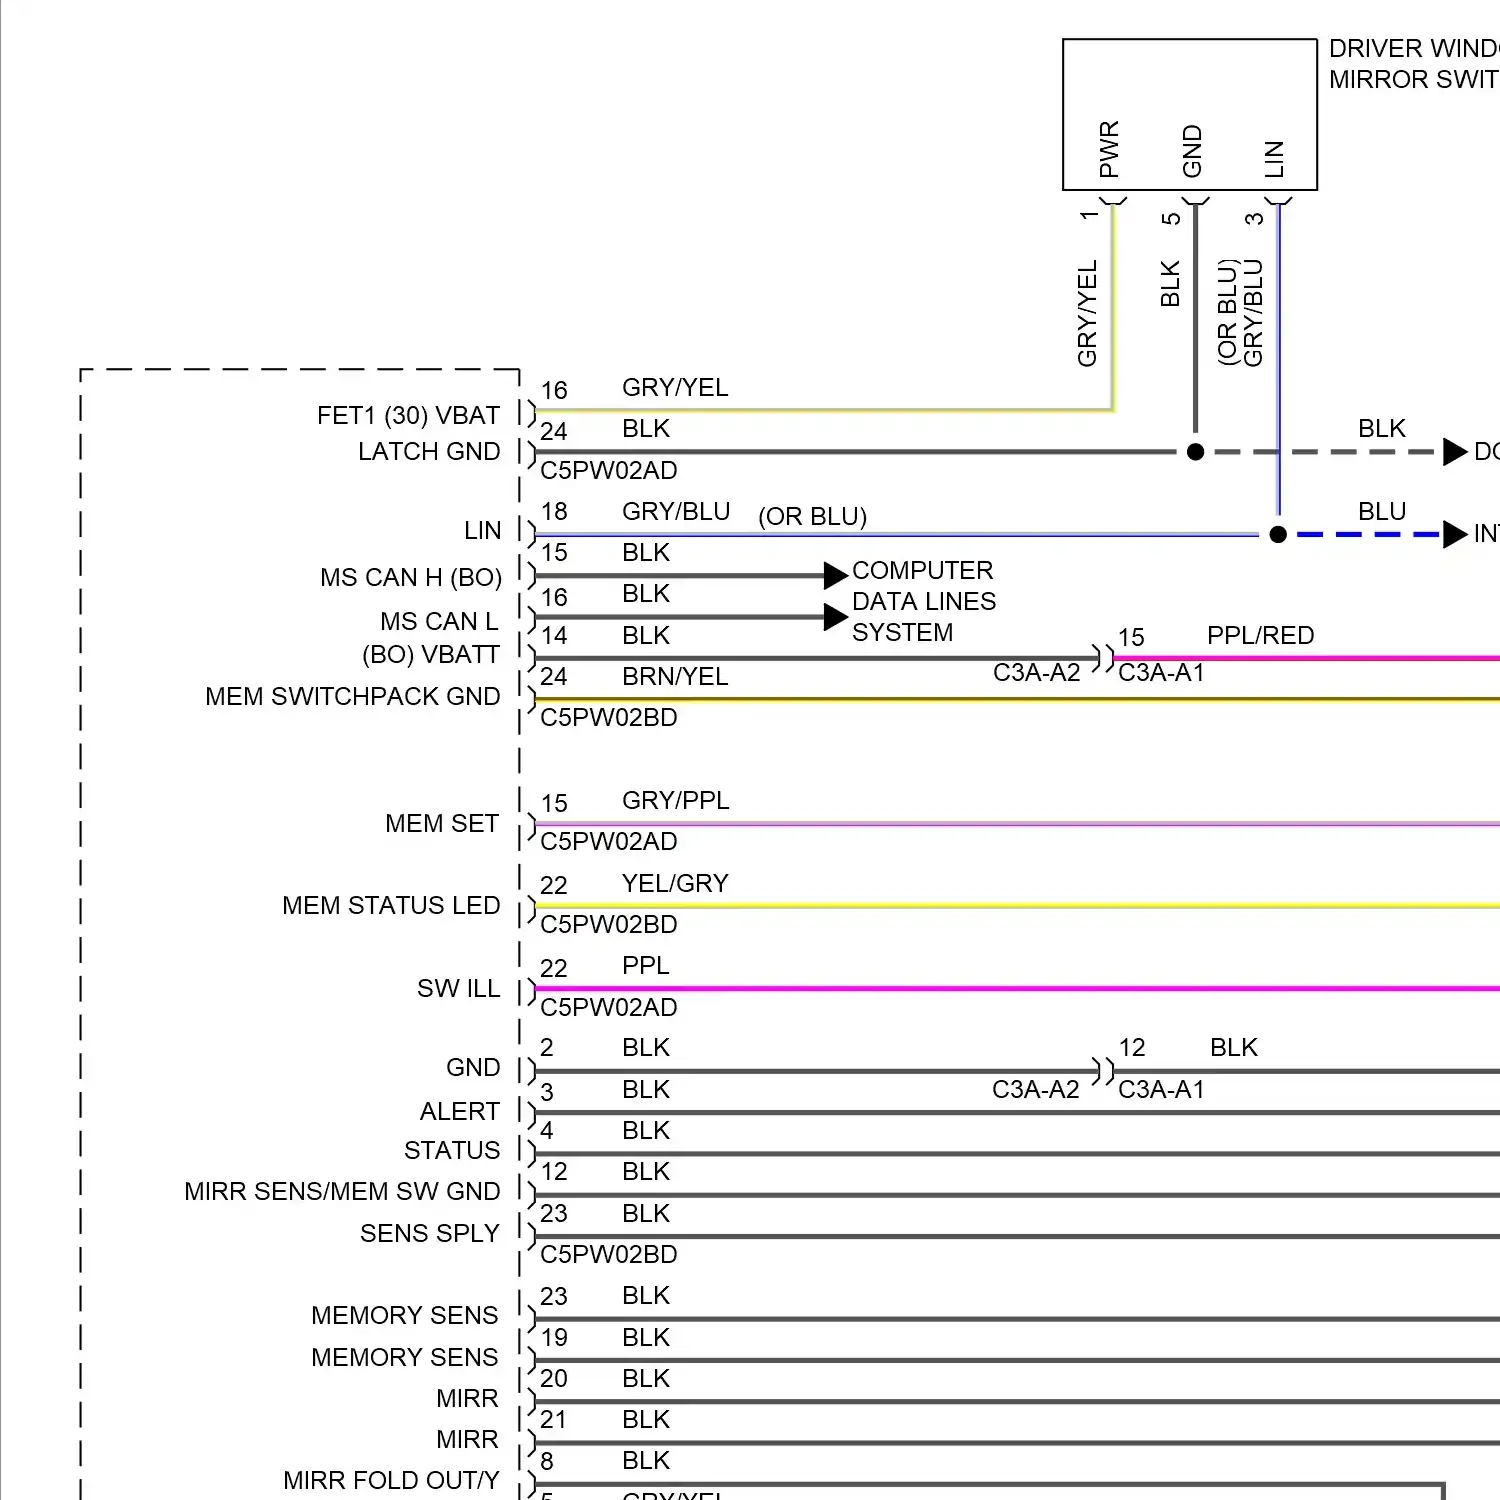Image resolution: width=1500 pixels, height=1500 pixels.
Task: Select the MEM STATUS LED label
Action: pos(391,905)
